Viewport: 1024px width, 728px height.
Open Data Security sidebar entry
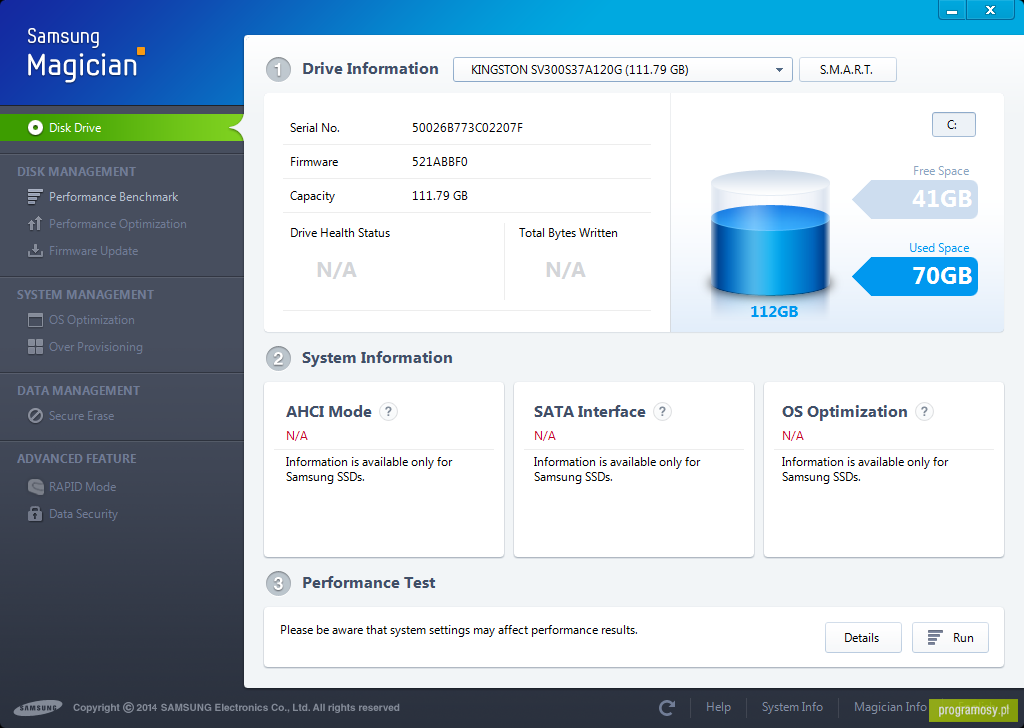tap(83, 514)
